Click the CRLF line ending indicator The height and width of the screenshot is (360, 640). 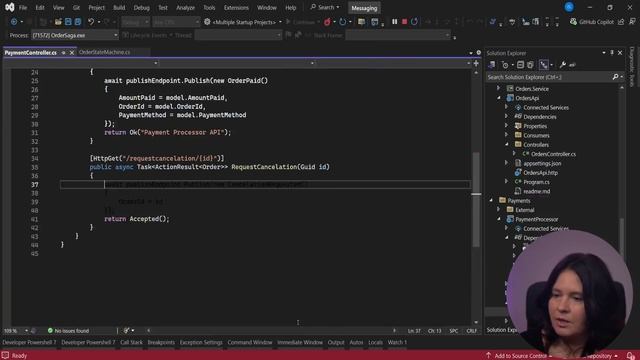tap(471, 331)
